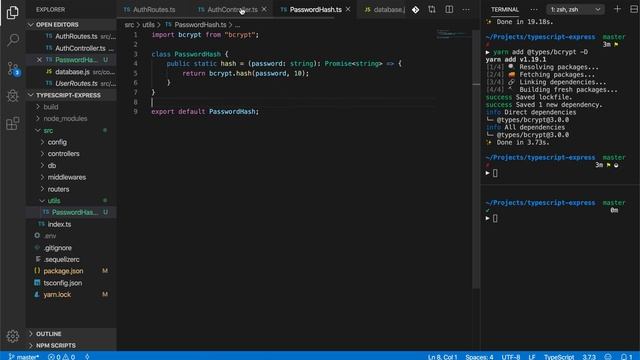Switch to the AuthController.ts tab
The image size is (640, 360).
[x=232, y=9]
